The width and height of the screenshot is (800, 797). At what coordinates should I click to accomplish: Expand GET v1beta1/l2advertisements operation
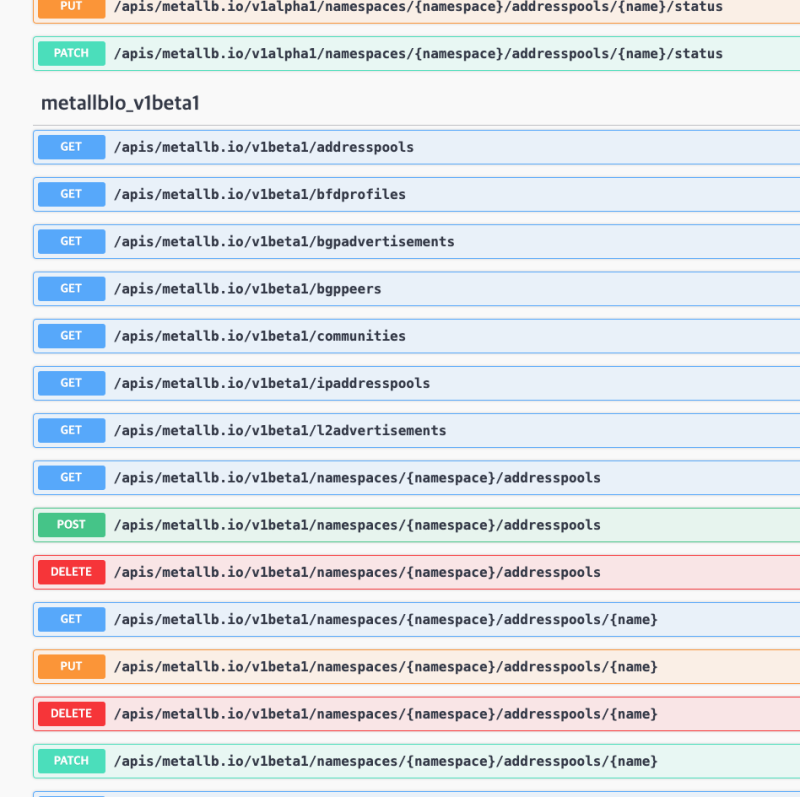click(x=416, y=430)
